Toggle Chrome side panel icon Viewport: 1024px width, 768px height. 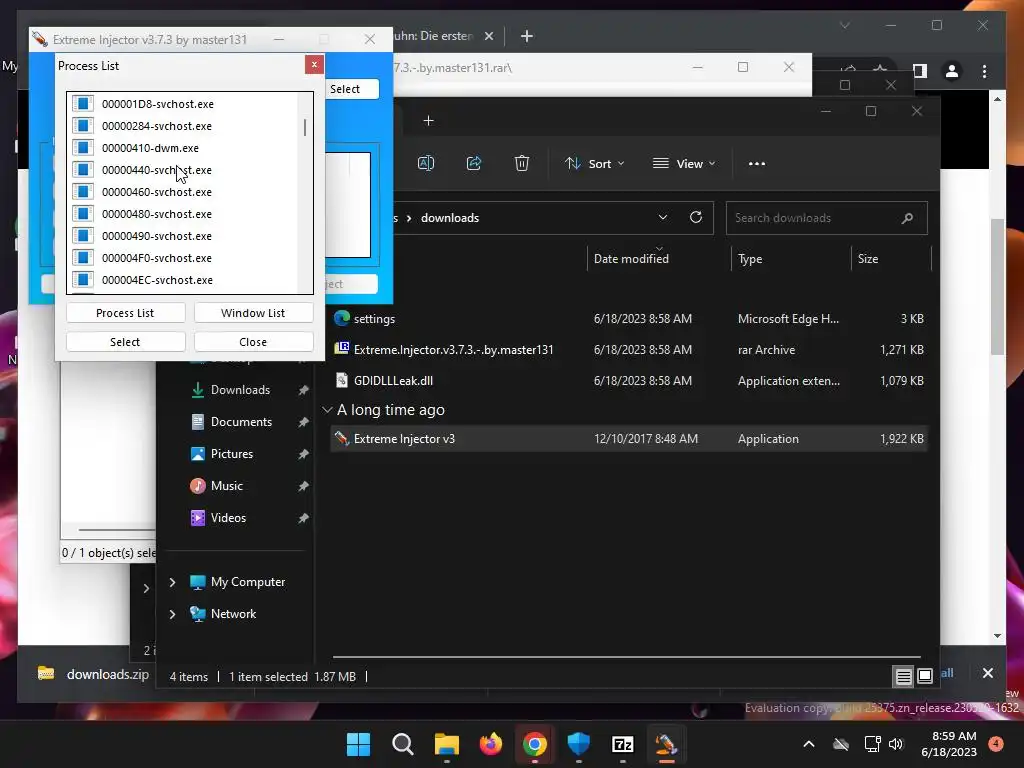click(920, 71)
